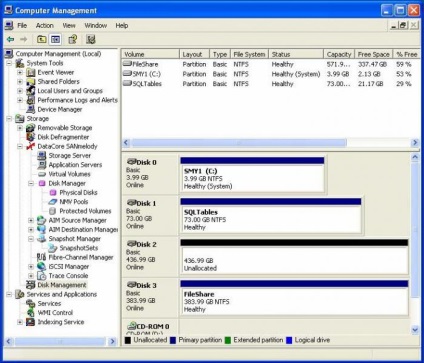424x363 pixels.
Task: Open the Event Viewer tree icon
Action: point(31,72)
